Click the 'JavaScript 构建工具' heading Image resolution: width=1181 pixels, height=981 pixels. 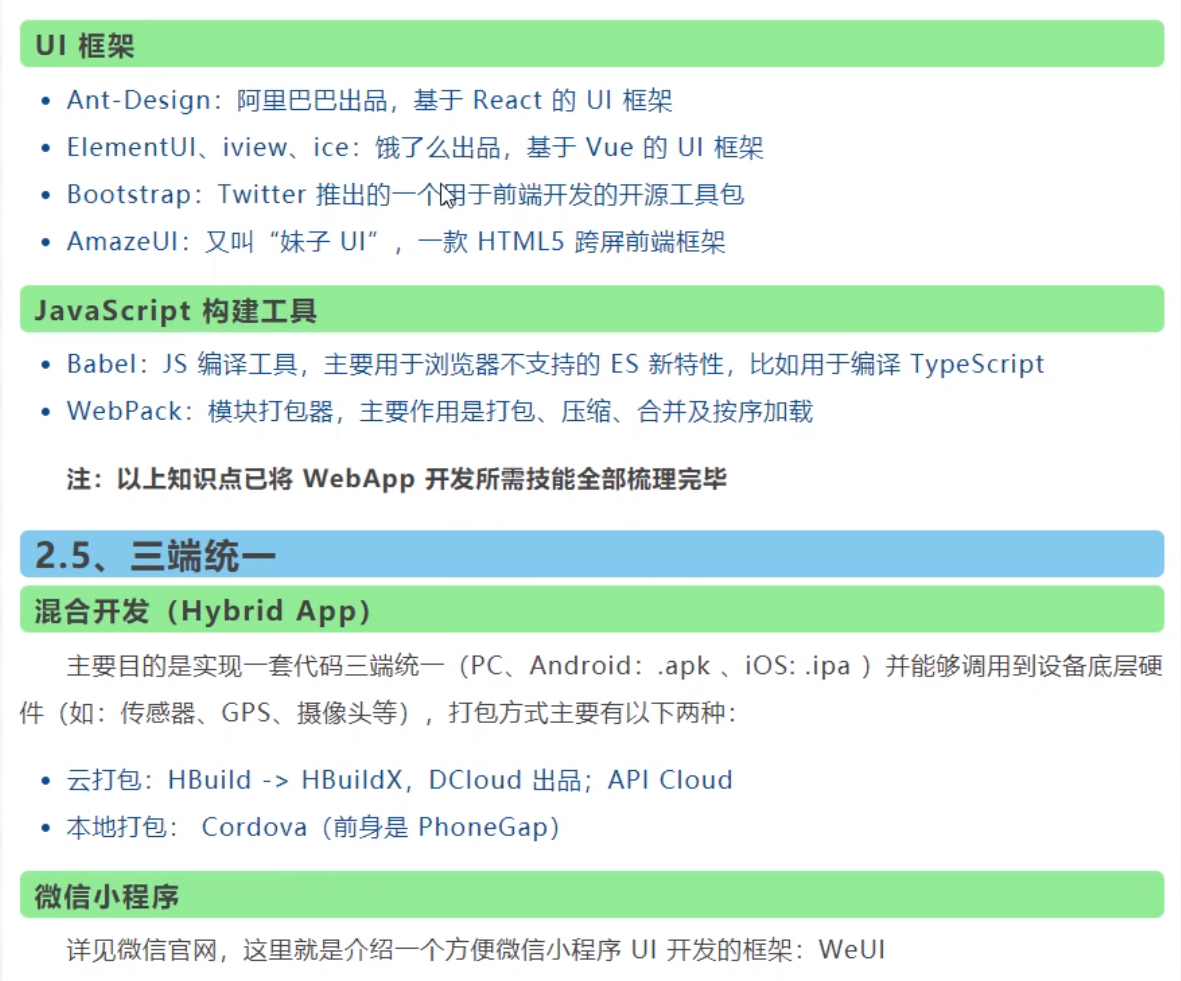pos(591,310)
